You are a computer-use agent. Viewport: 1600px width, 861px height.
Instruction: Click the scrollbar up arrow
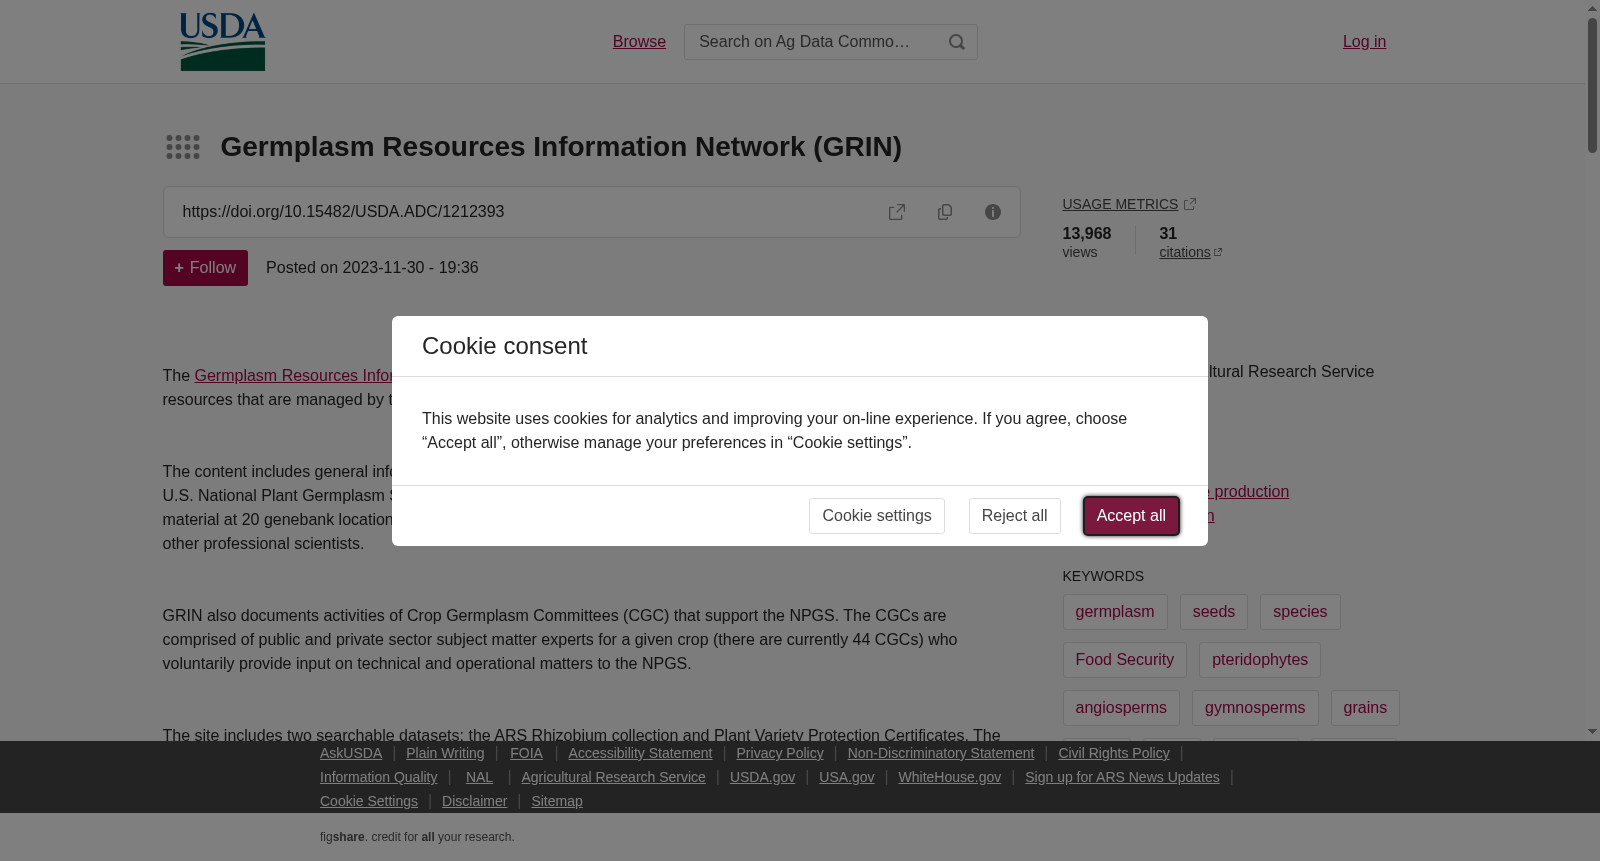click(x=1592, y=8)
